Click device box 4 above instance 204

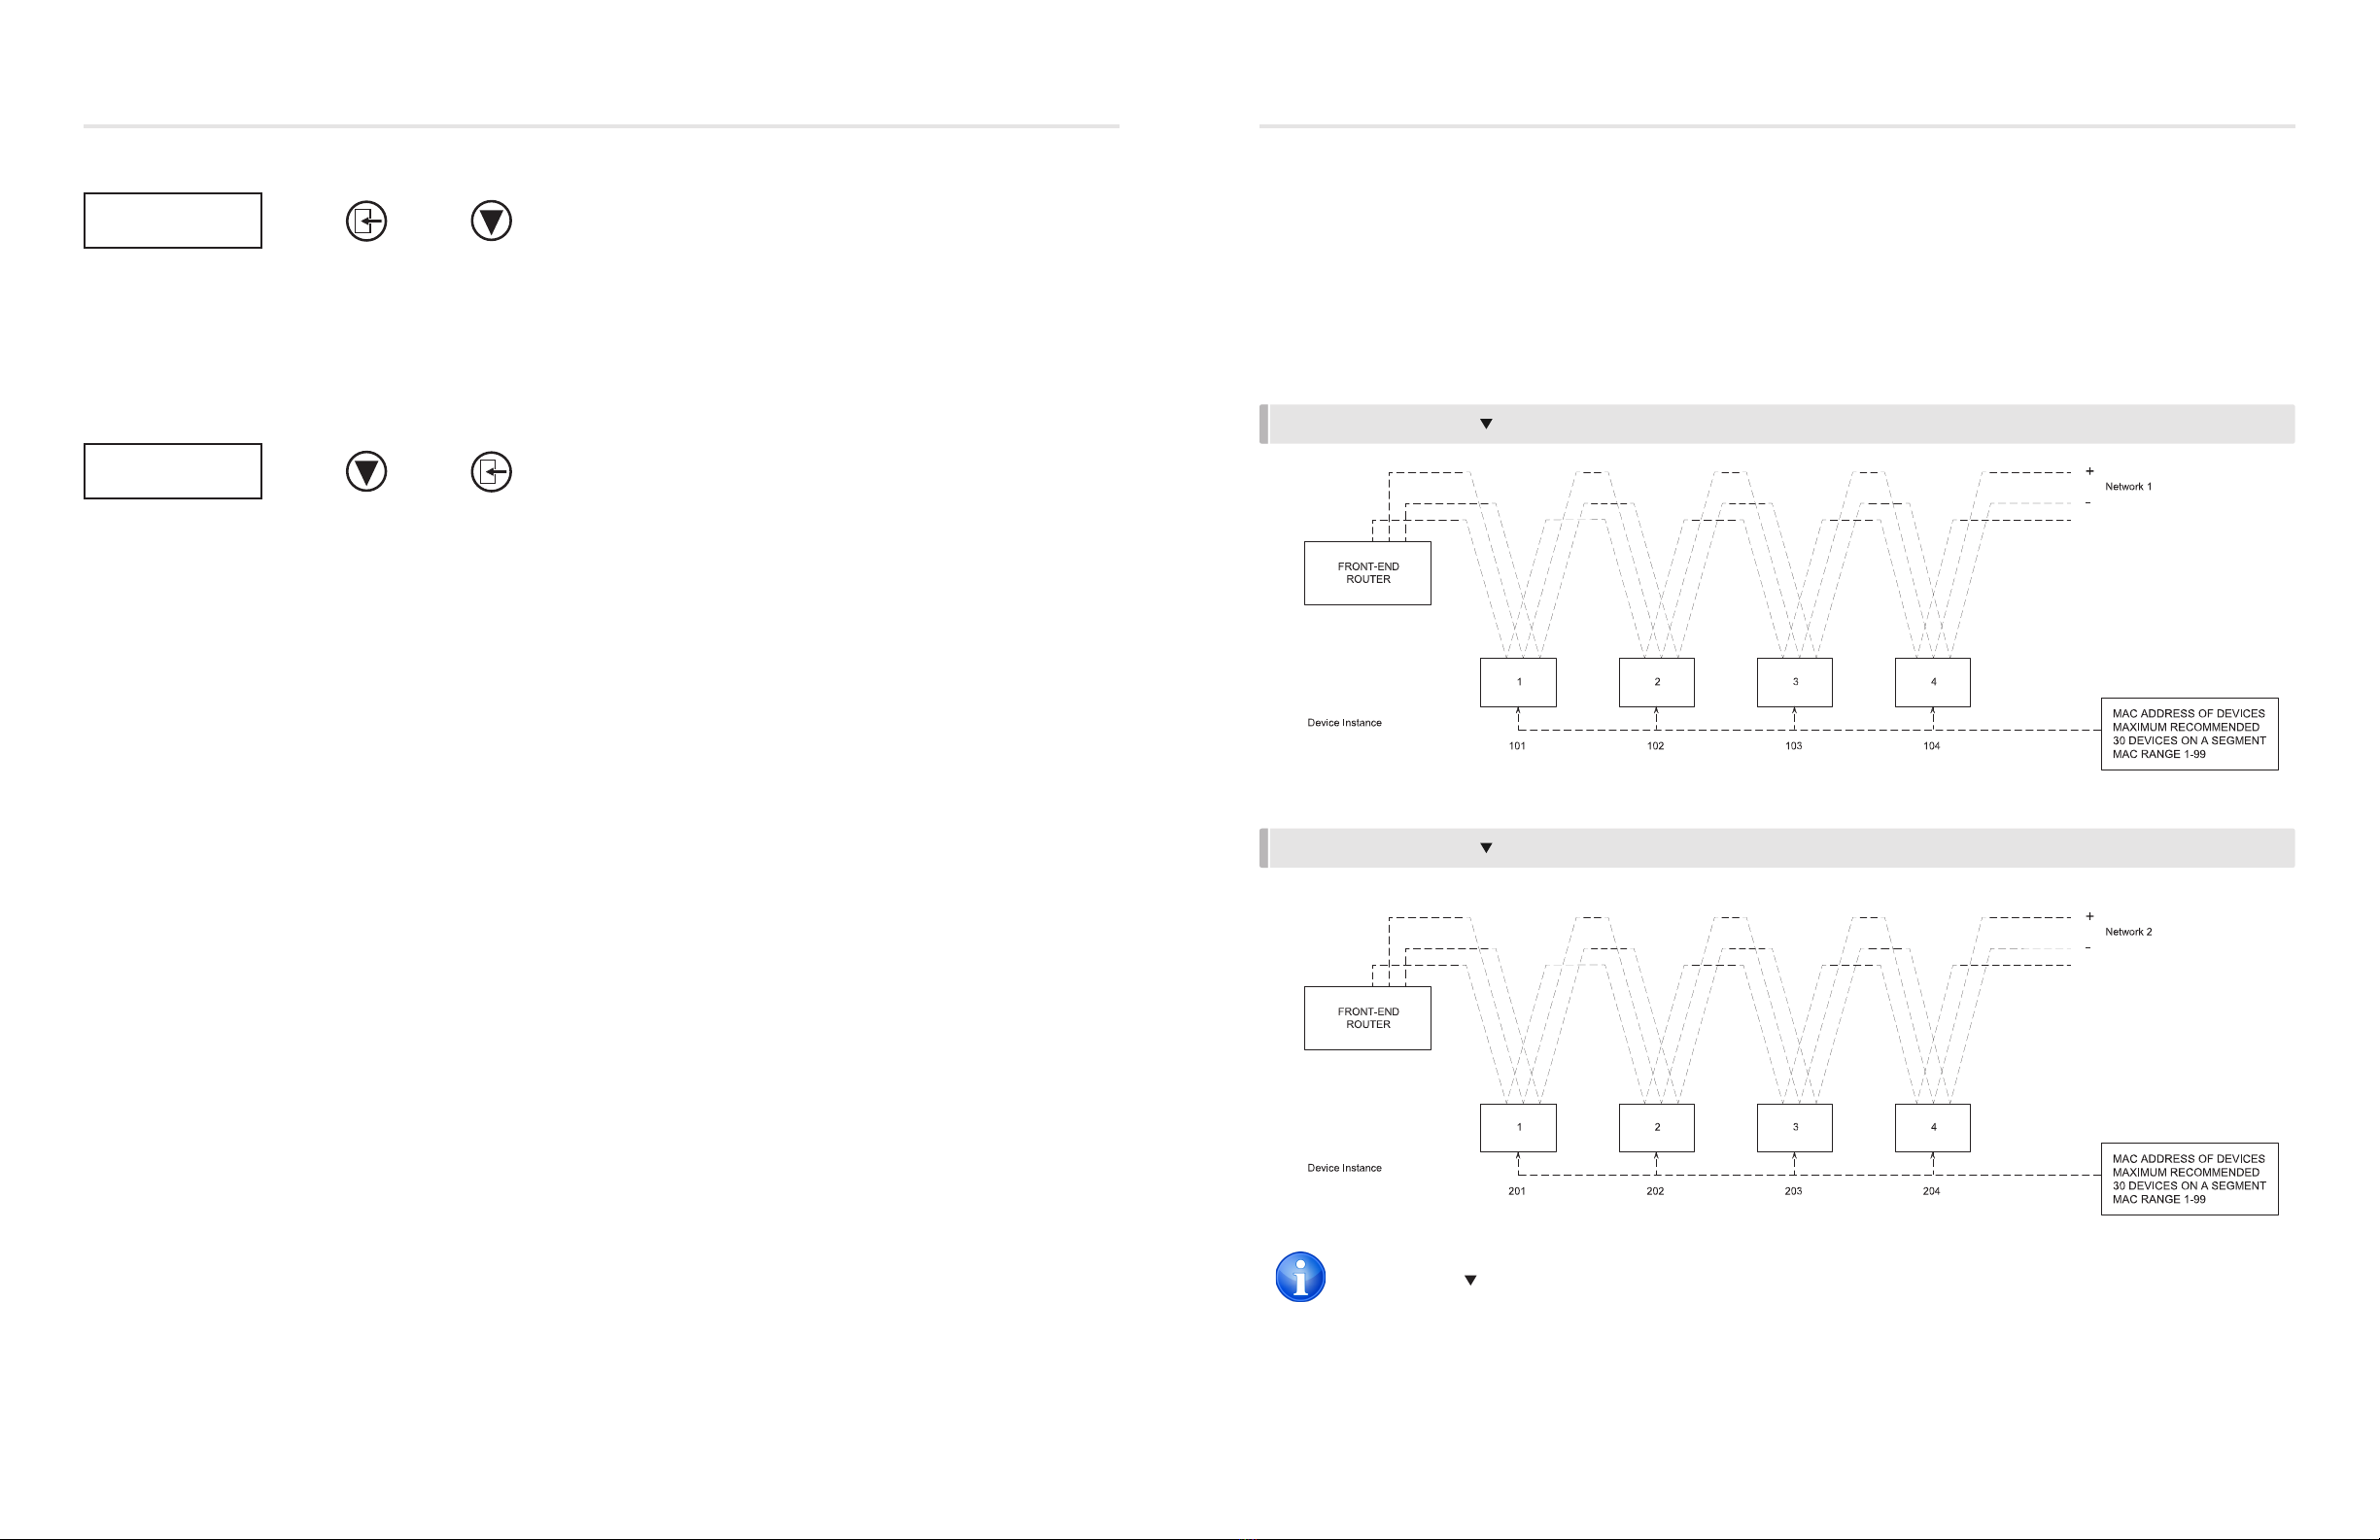[x=1932, y=1128]
